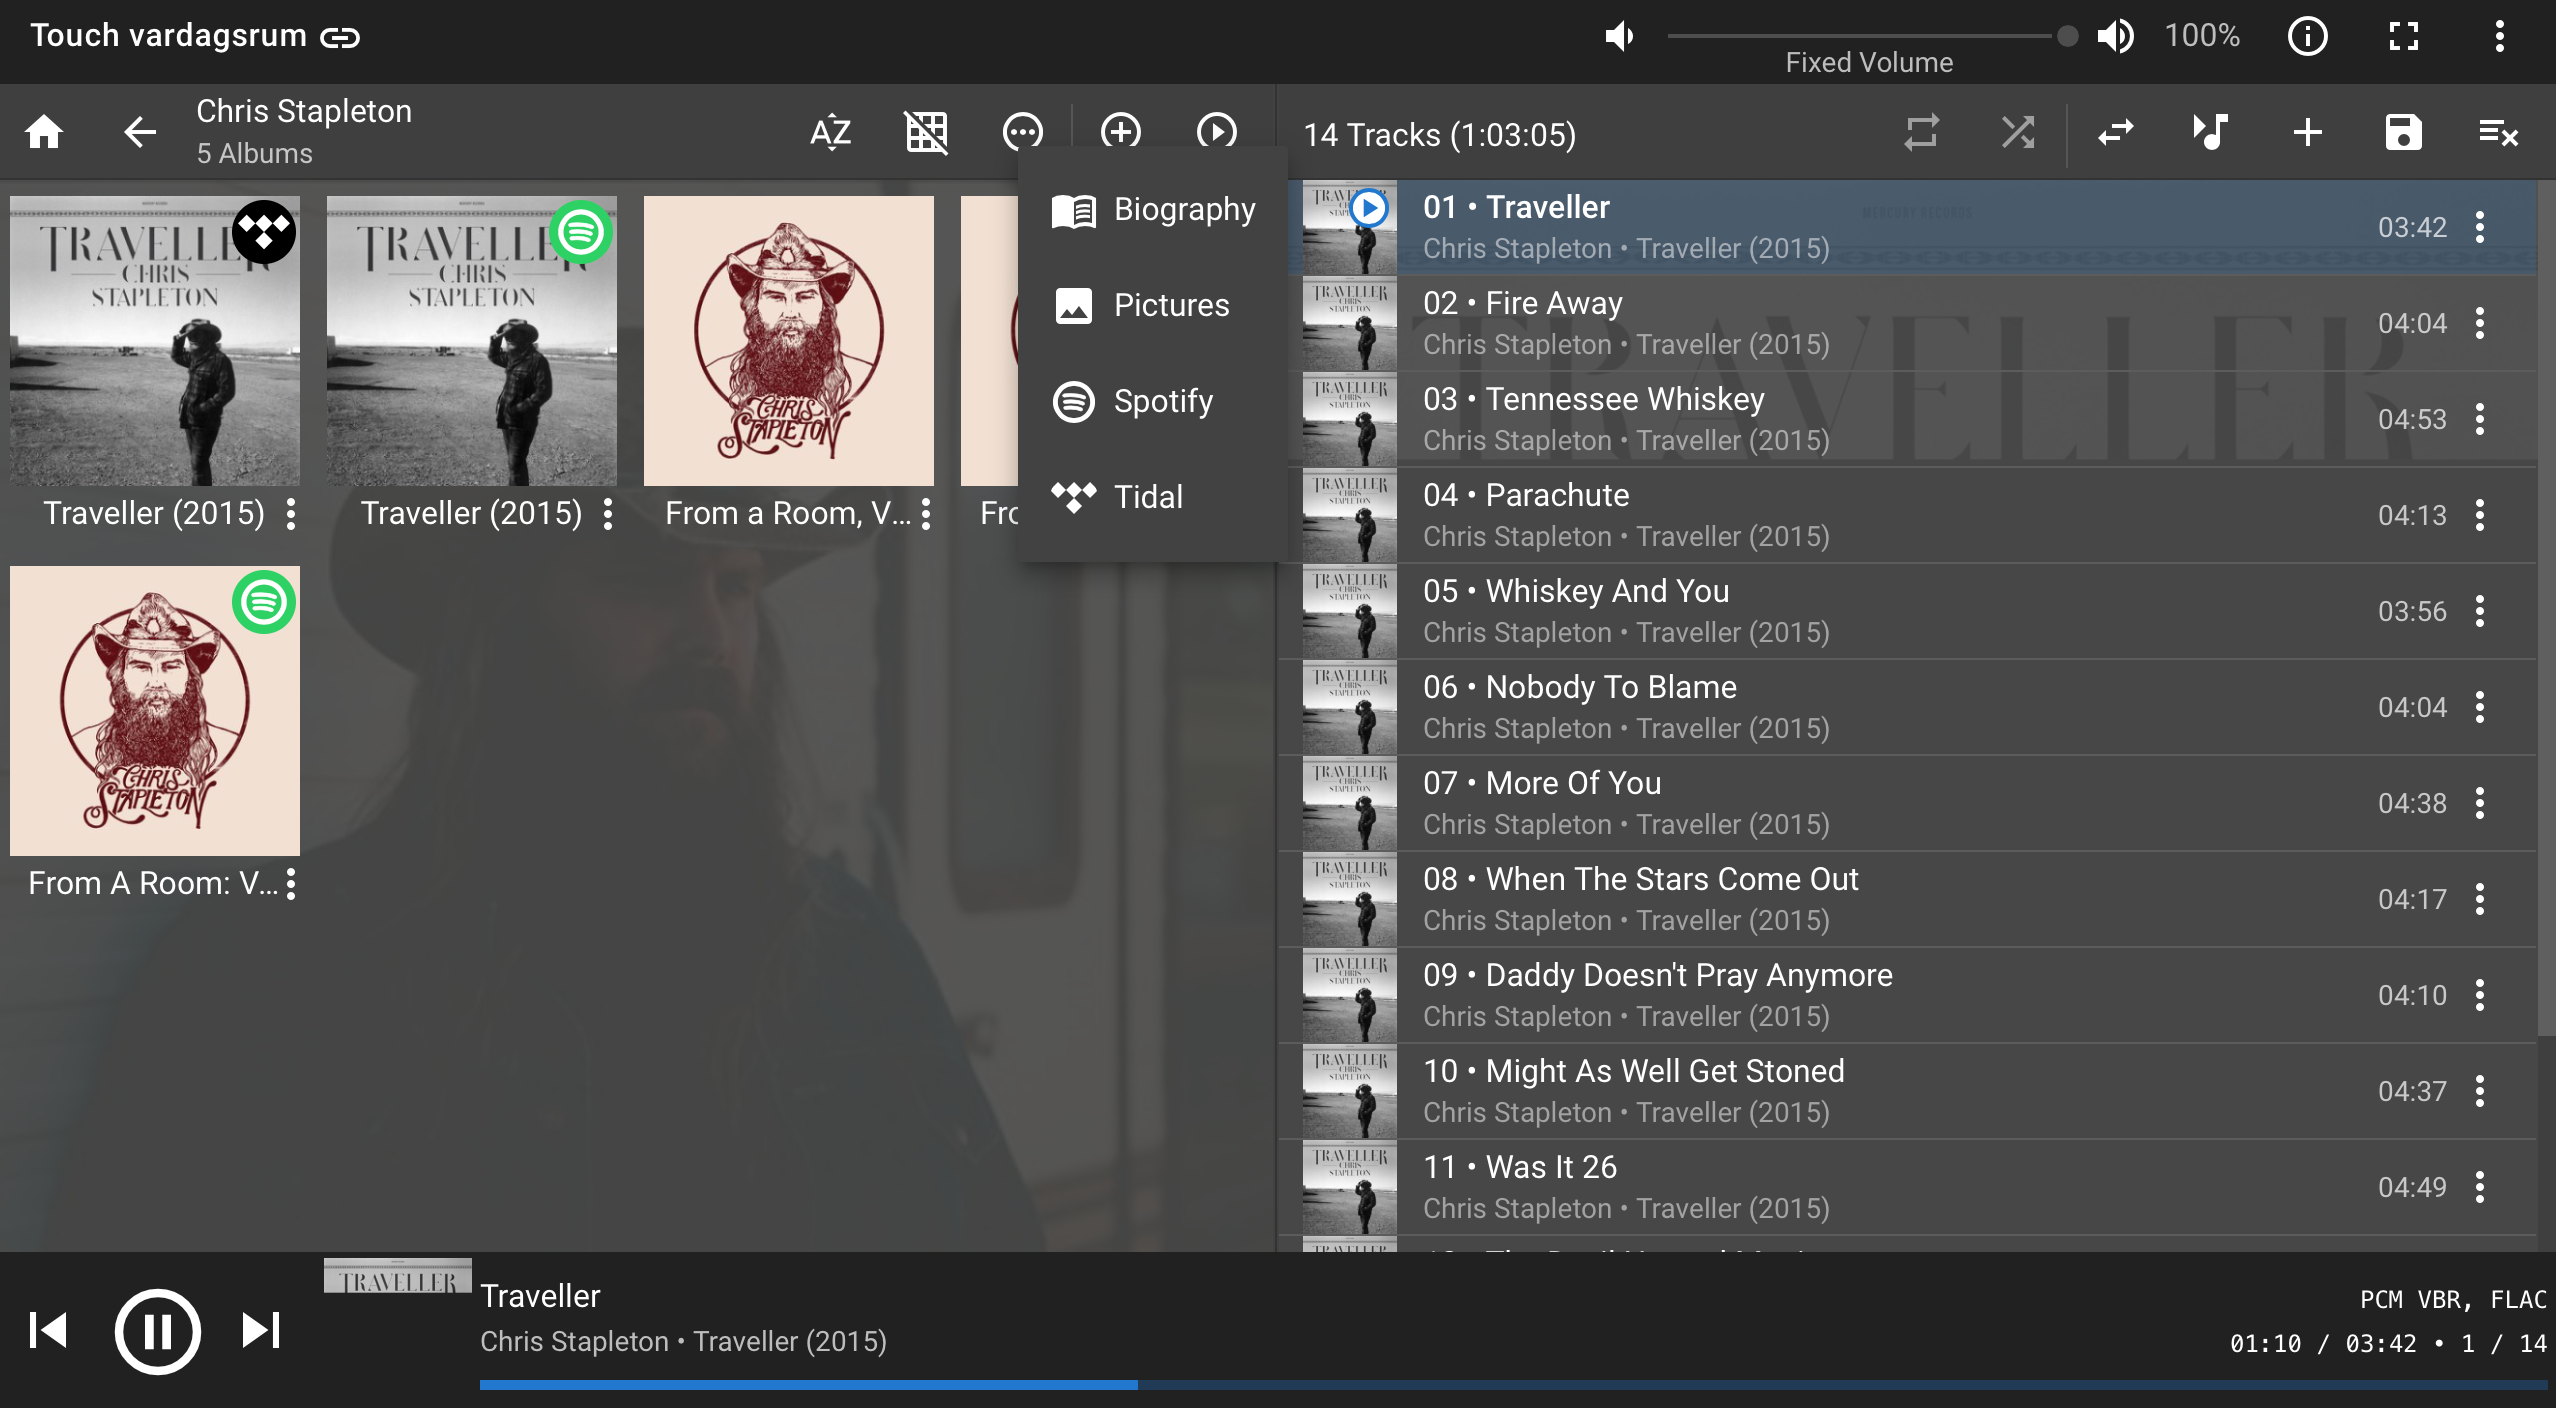
Task: Select queue track 05 Whiskey And You
Action: tap(1910, 612)
